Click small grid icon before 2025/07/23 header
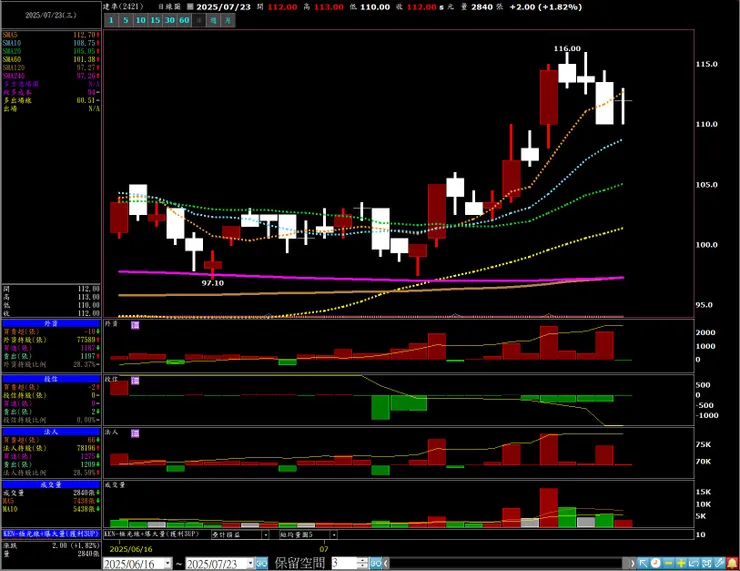The image size is (740, 571). point(190,7)
